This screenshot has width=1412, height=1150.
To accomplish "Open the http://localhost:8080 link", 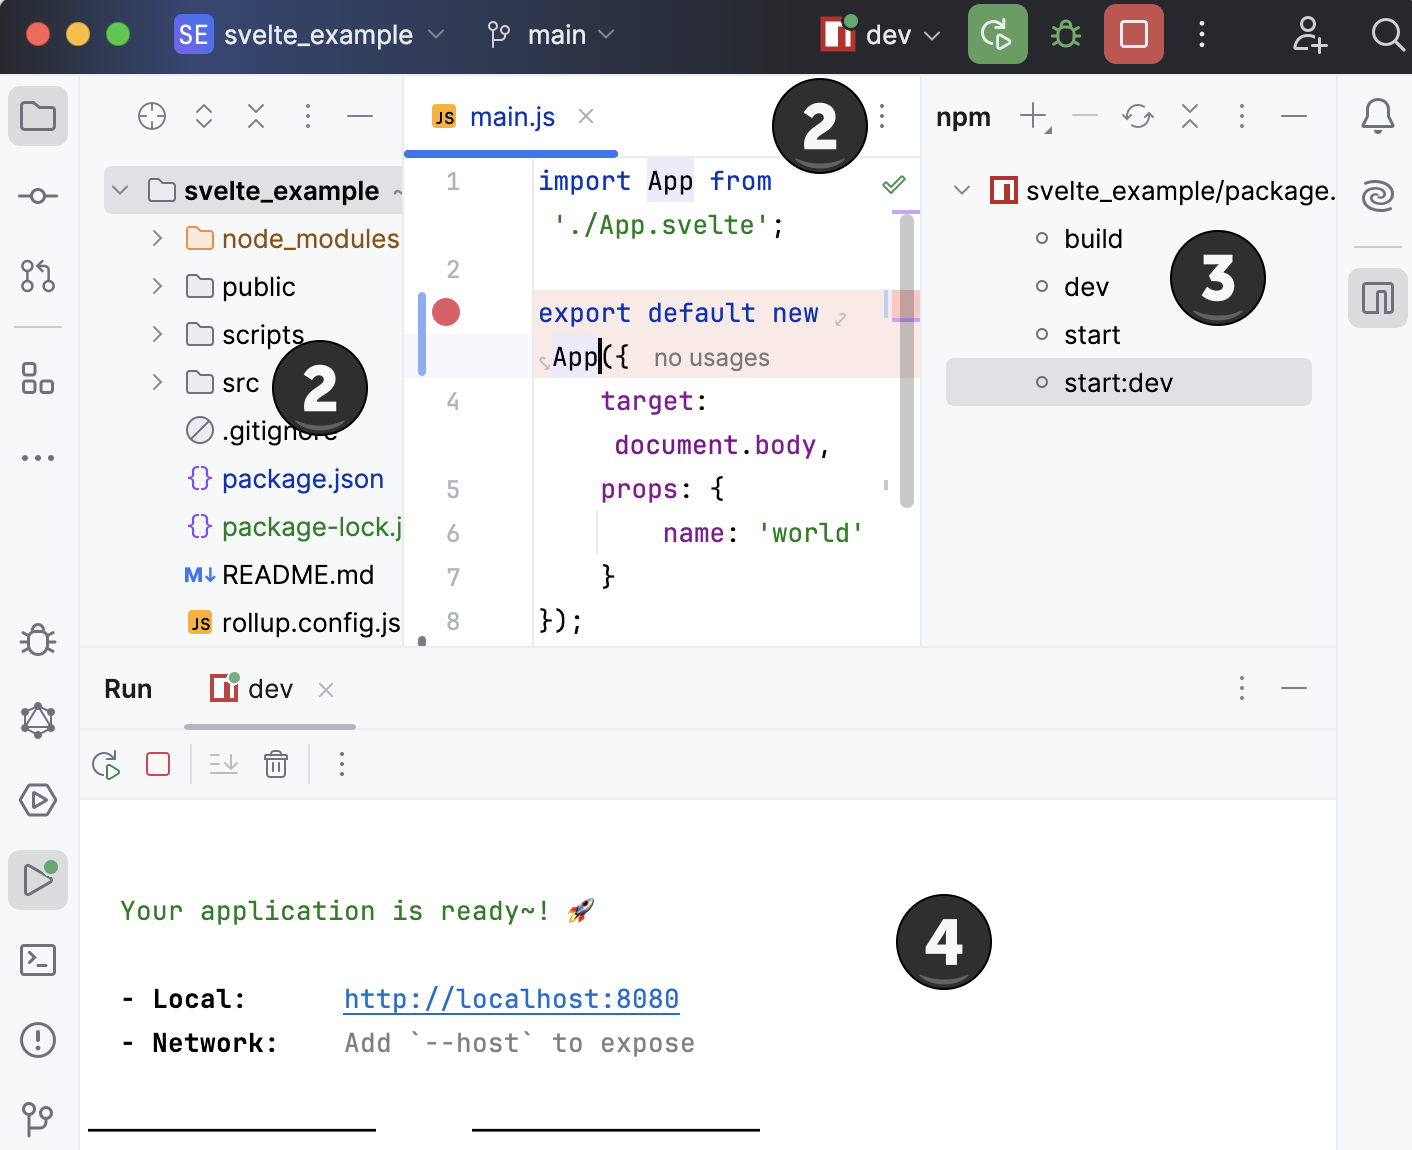I will pyautogui.click(x=511, y=998).
